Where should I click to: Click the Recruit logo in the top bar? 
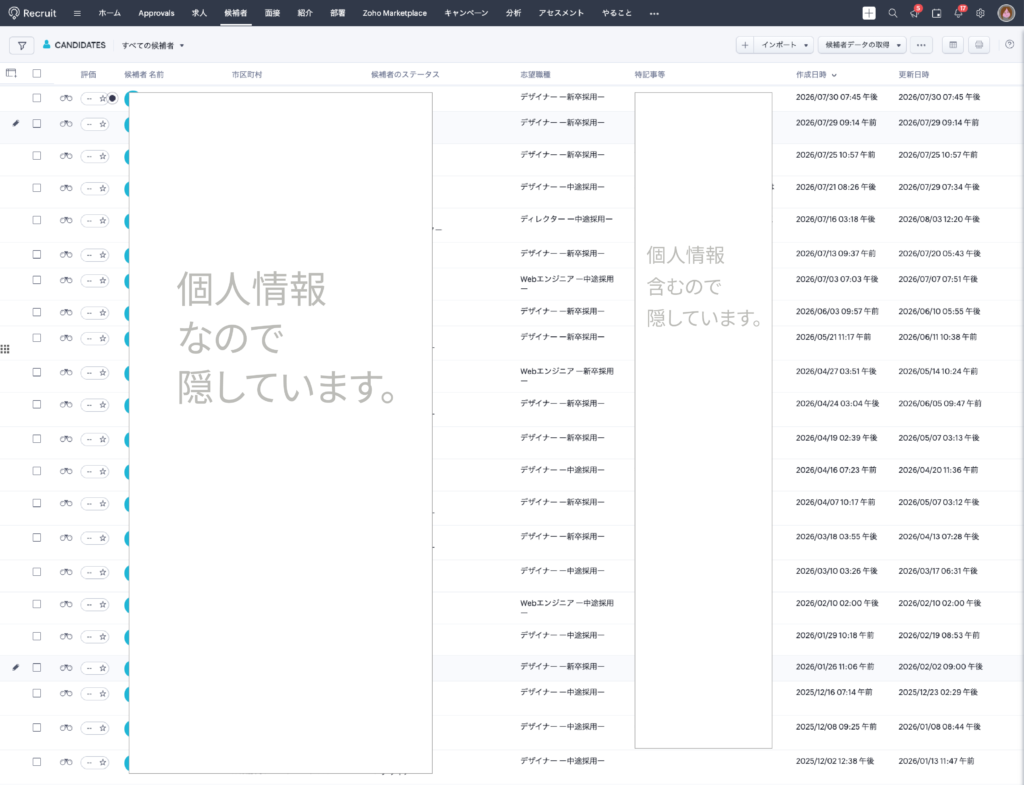pos(32,13)
